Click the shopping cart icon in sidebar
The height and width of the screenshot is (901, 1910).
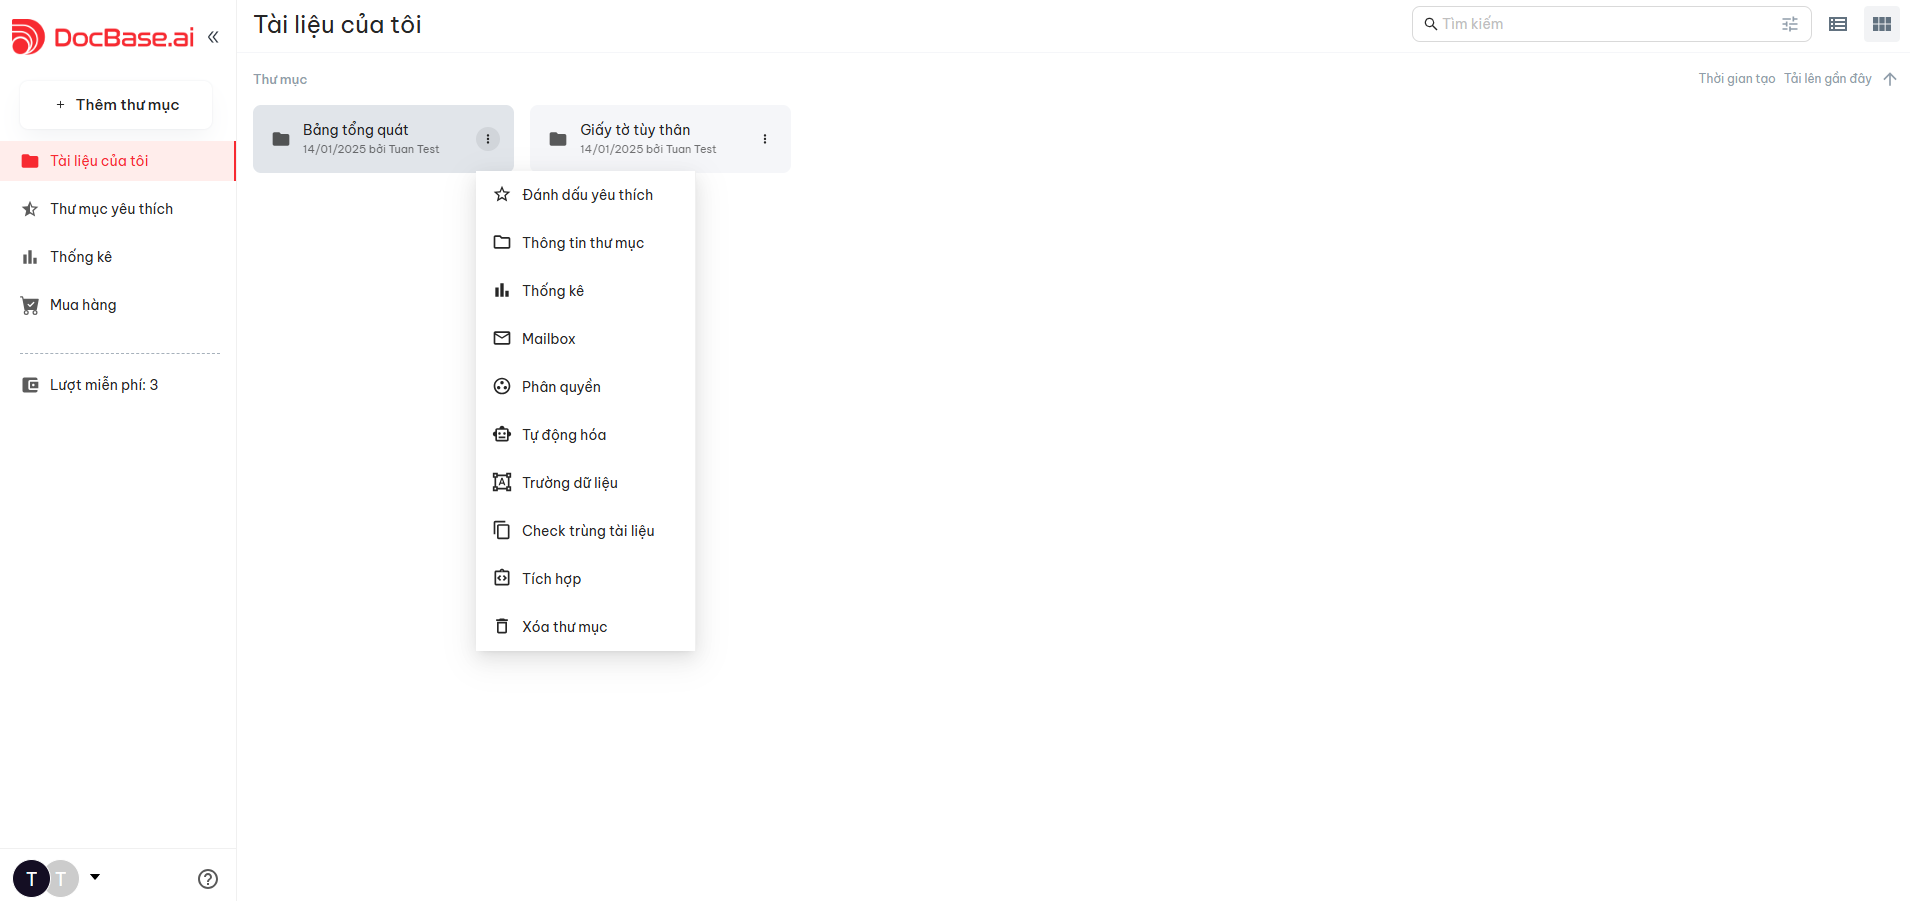click(30, 305)
